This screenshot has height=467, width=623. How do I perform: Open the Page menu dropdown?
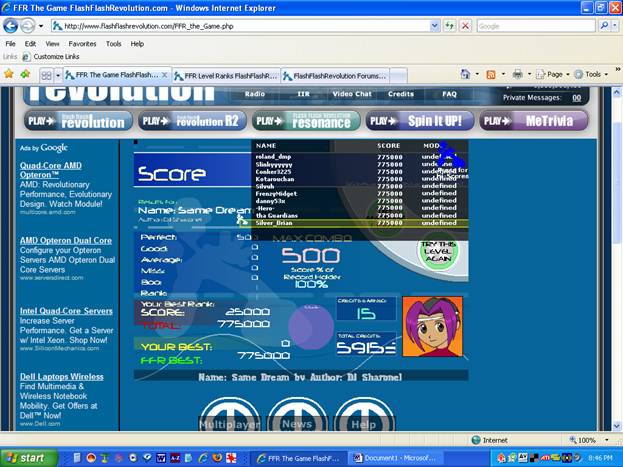point(553,74)
